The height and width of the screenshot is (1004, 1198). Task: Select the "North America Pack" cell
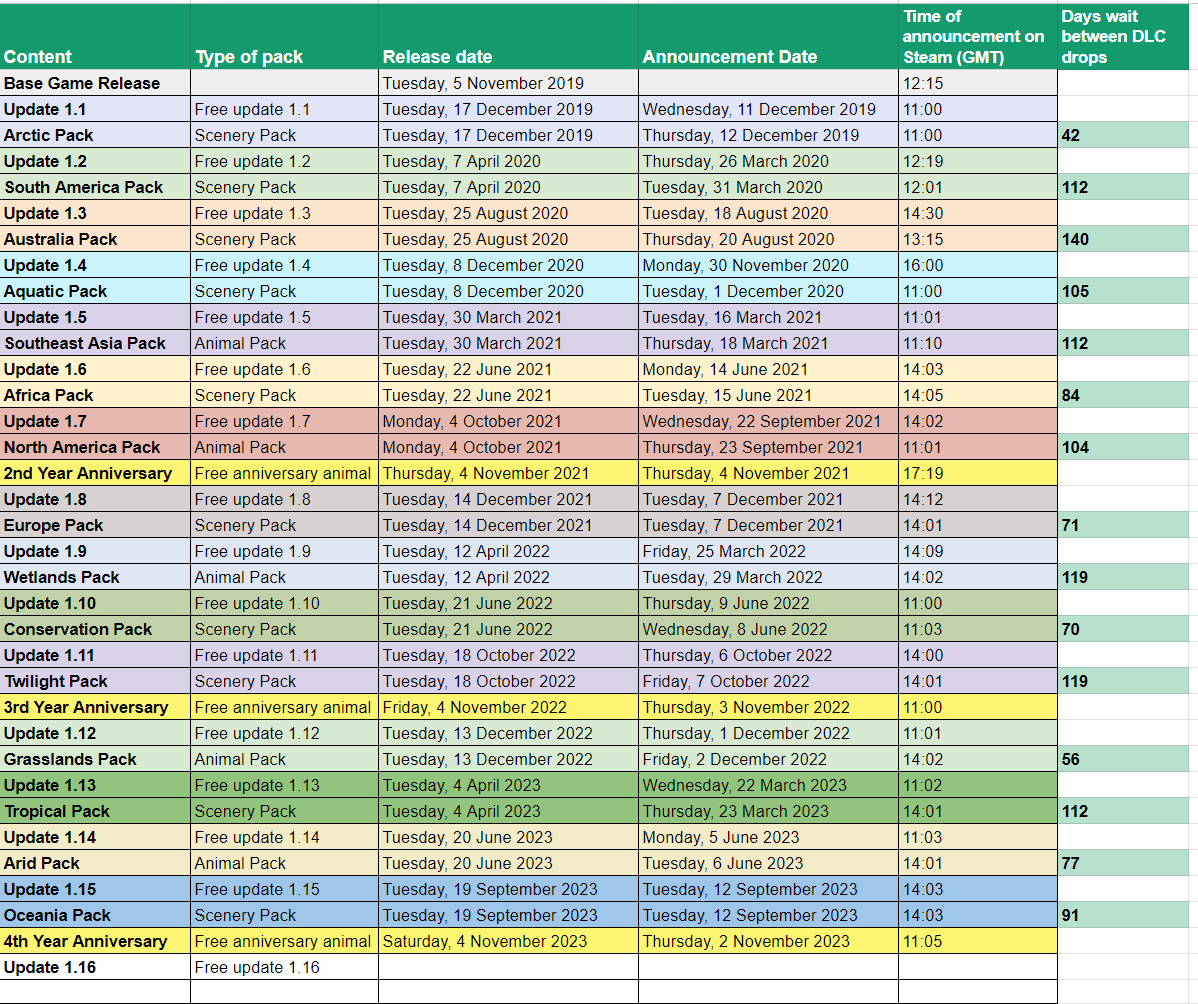coord(95,447)
